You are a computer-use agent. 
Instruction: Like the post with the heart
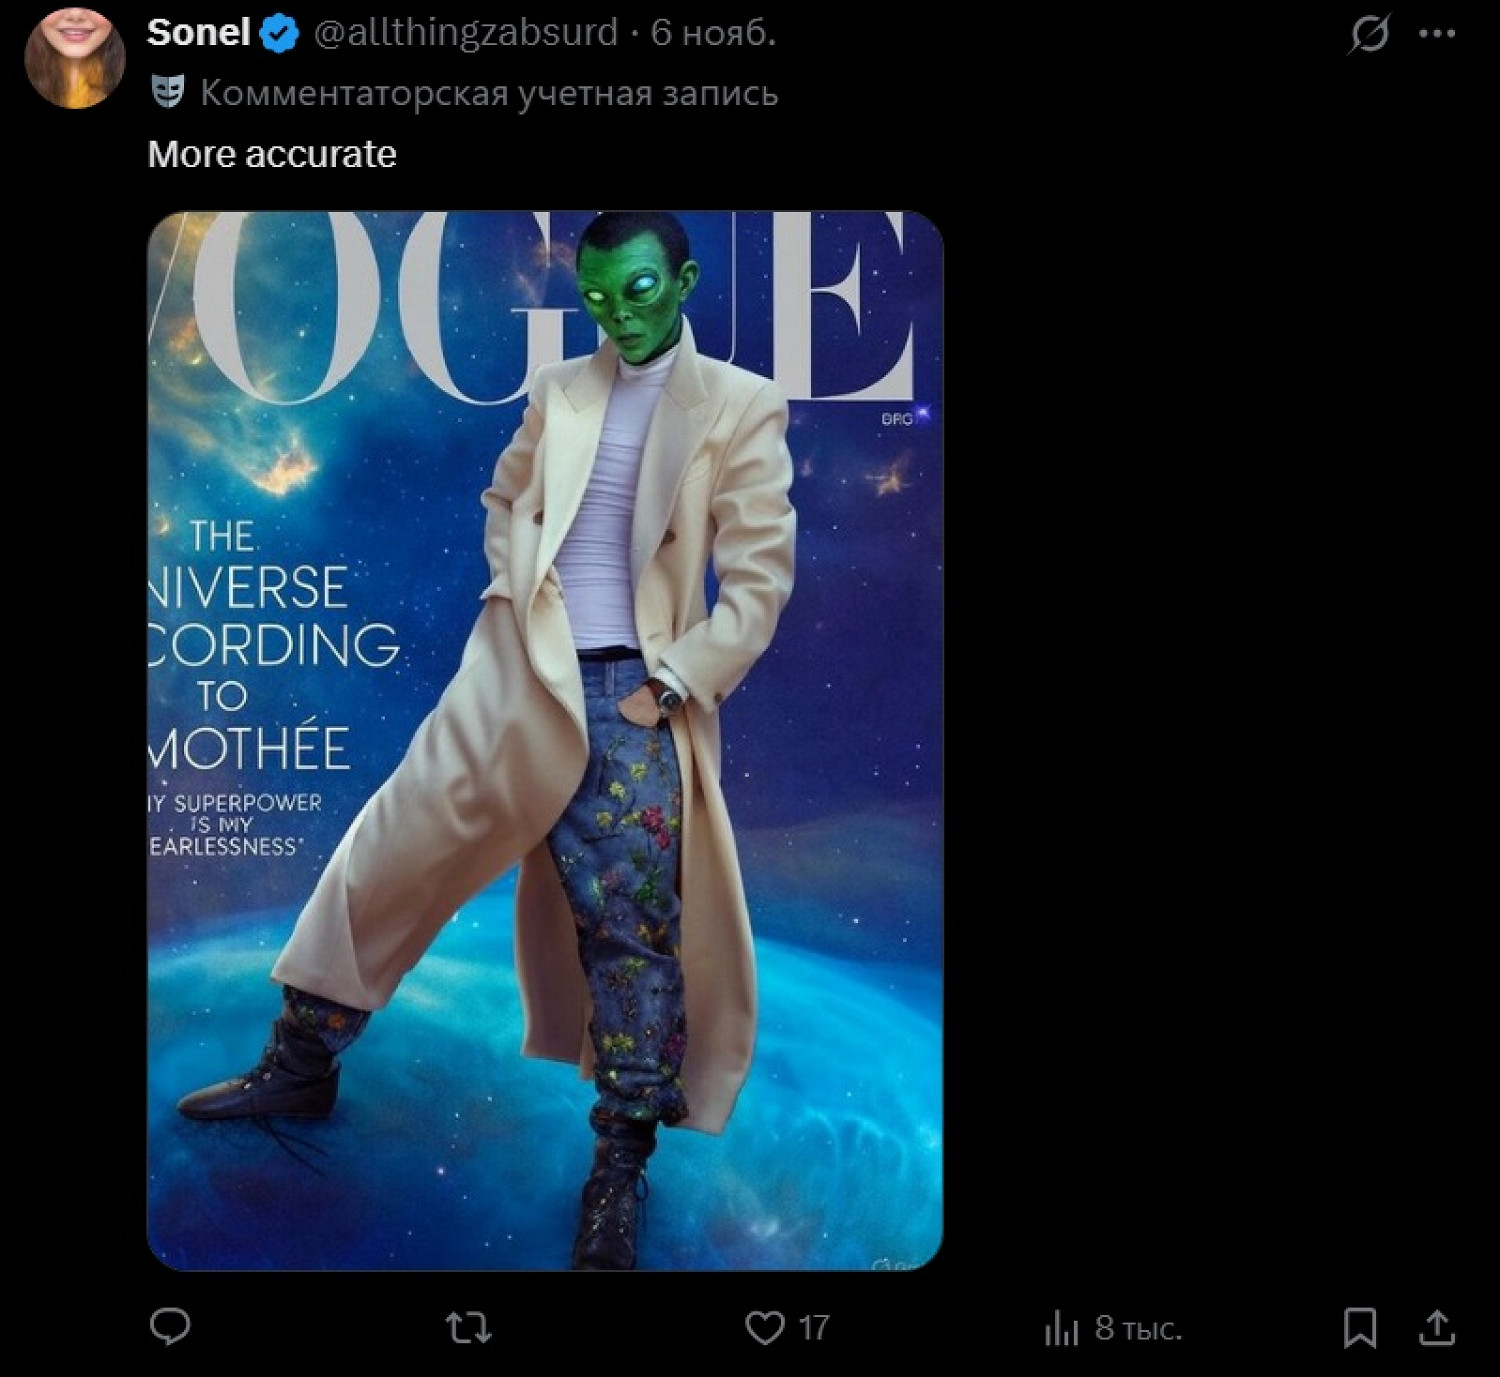coord(765,1328)
